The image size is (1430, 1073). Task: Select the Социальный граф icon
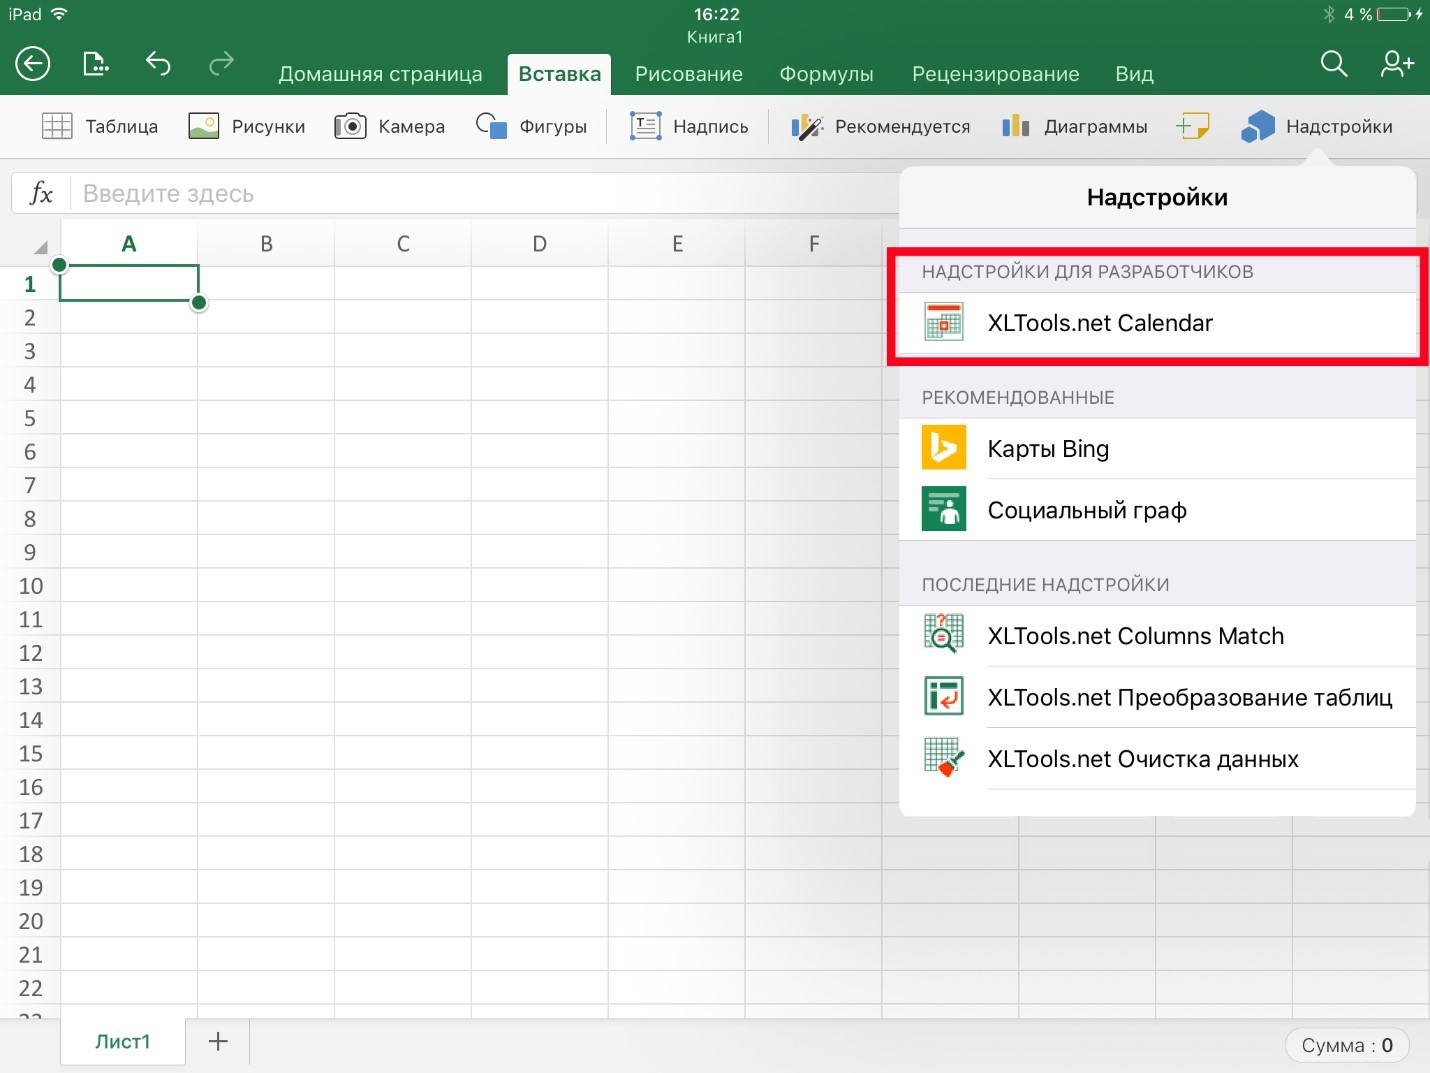pyautogui.click(x=944, y=509)
